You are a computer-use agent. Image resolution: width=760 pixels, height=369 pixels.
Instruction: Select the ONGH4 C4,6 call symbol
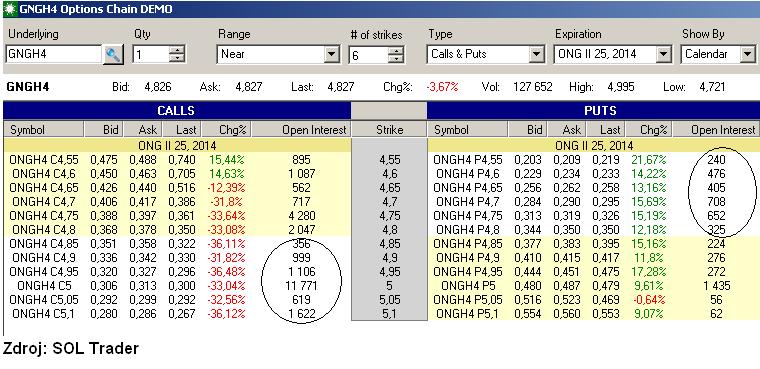tap(43, 174)
